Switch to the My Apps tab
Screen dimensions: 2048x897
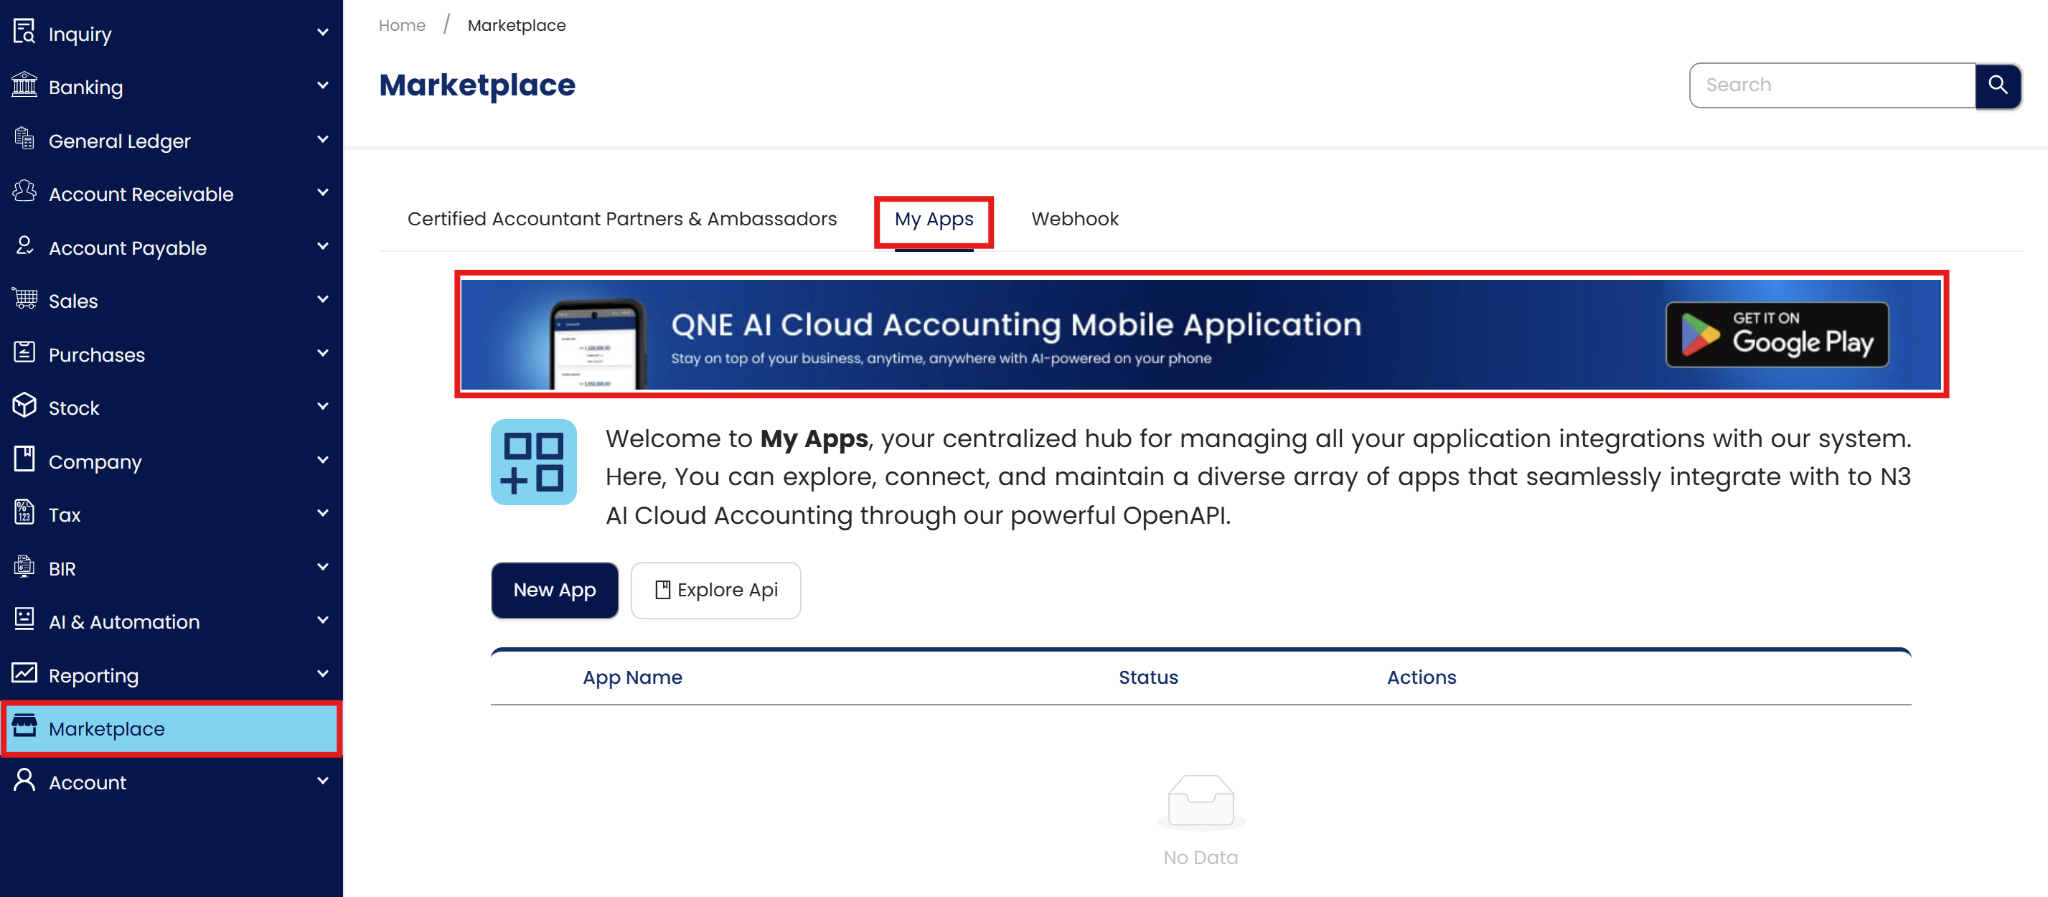point(934,220)
